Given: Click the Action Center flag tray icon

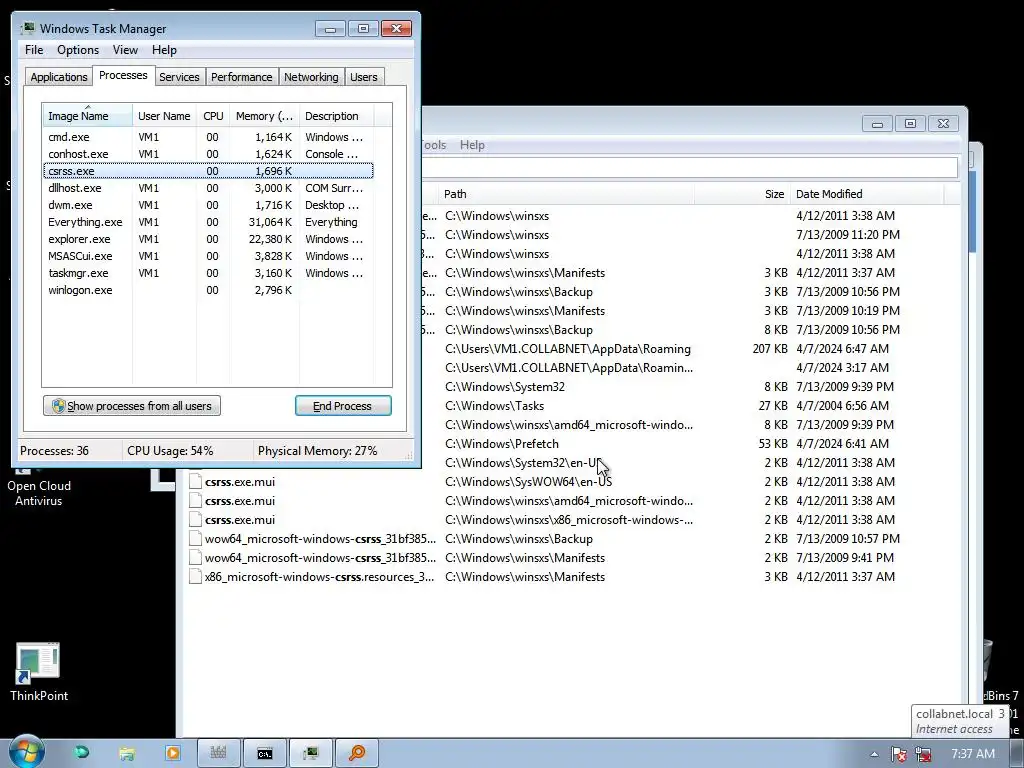Looking at the screenshot, I should click(x=899, y=754).
